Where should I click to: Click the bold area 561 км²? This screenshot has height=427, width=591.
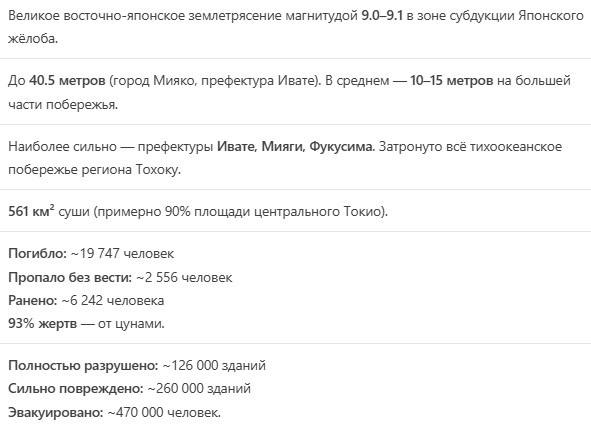point(31,211)
